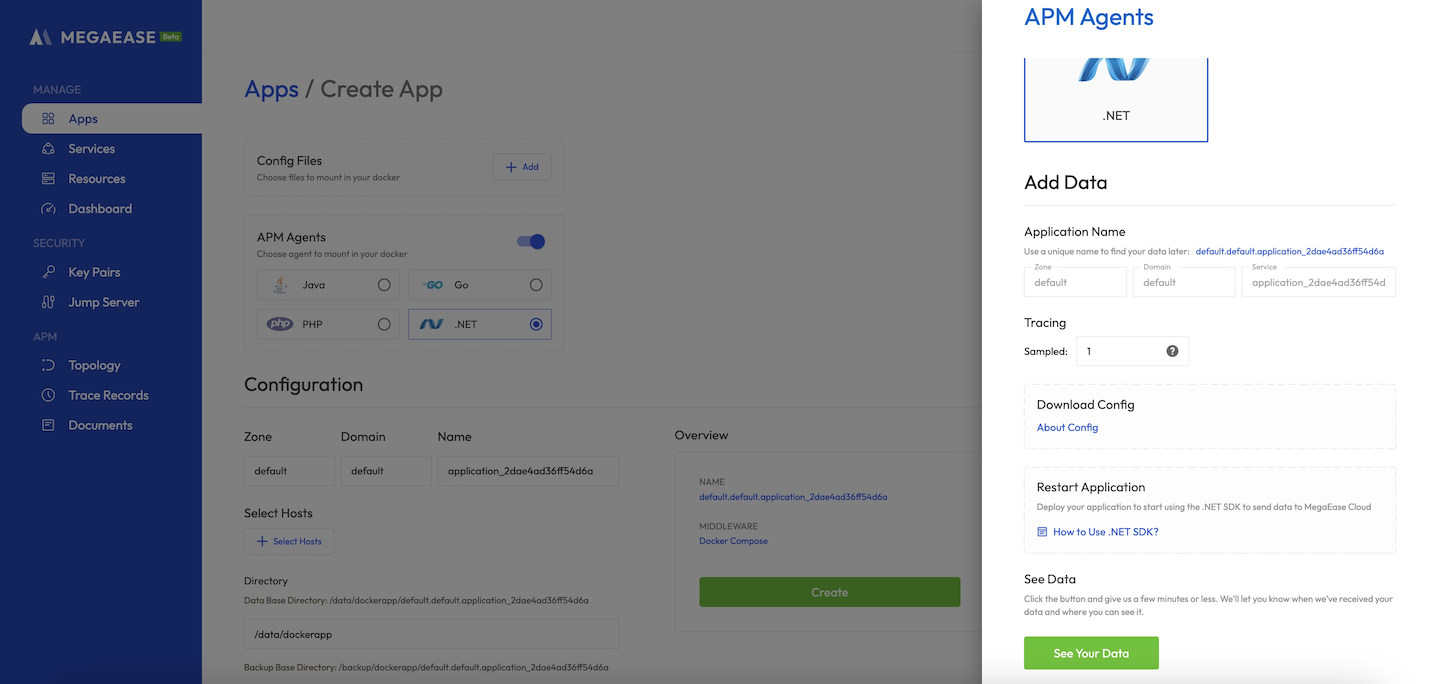This screenshot has height=684, width=1431.
Task: Open the How to Use .NET SDK link
Action: [x=1106, y=532]
